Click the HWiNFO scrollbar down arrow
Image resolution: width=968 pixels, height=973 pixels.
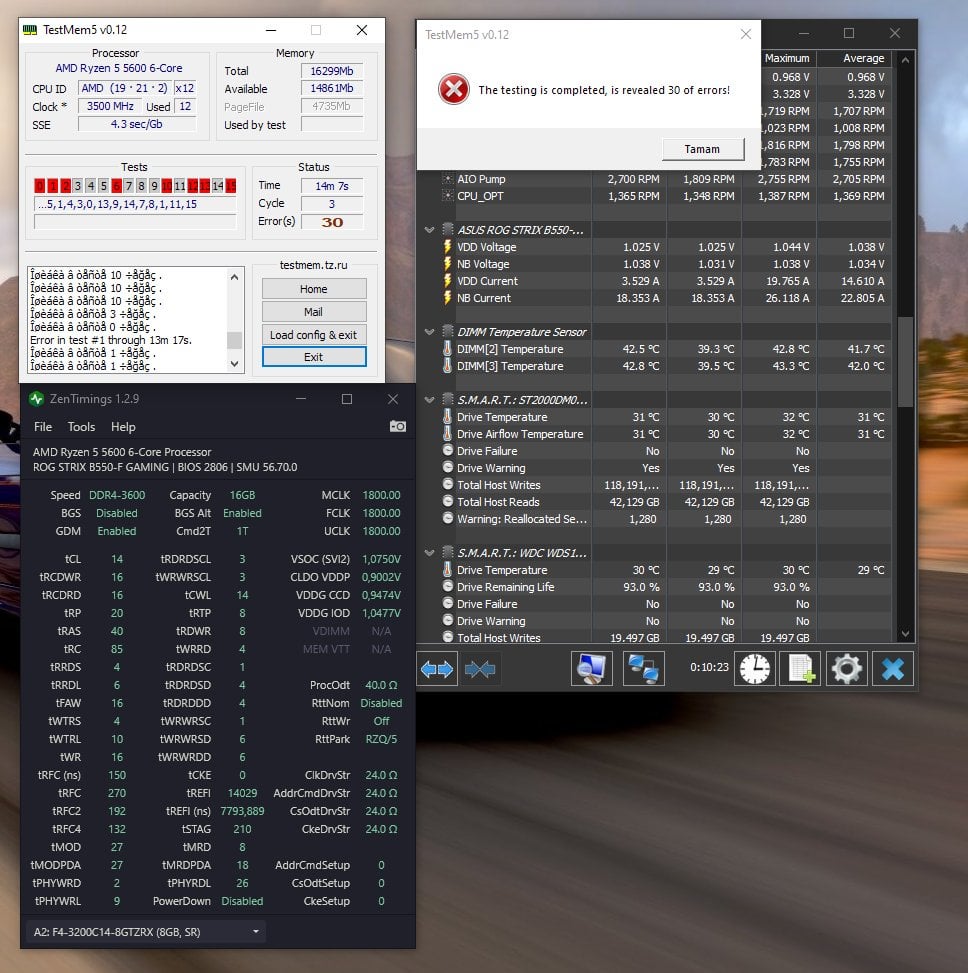(x=905, y=634)
